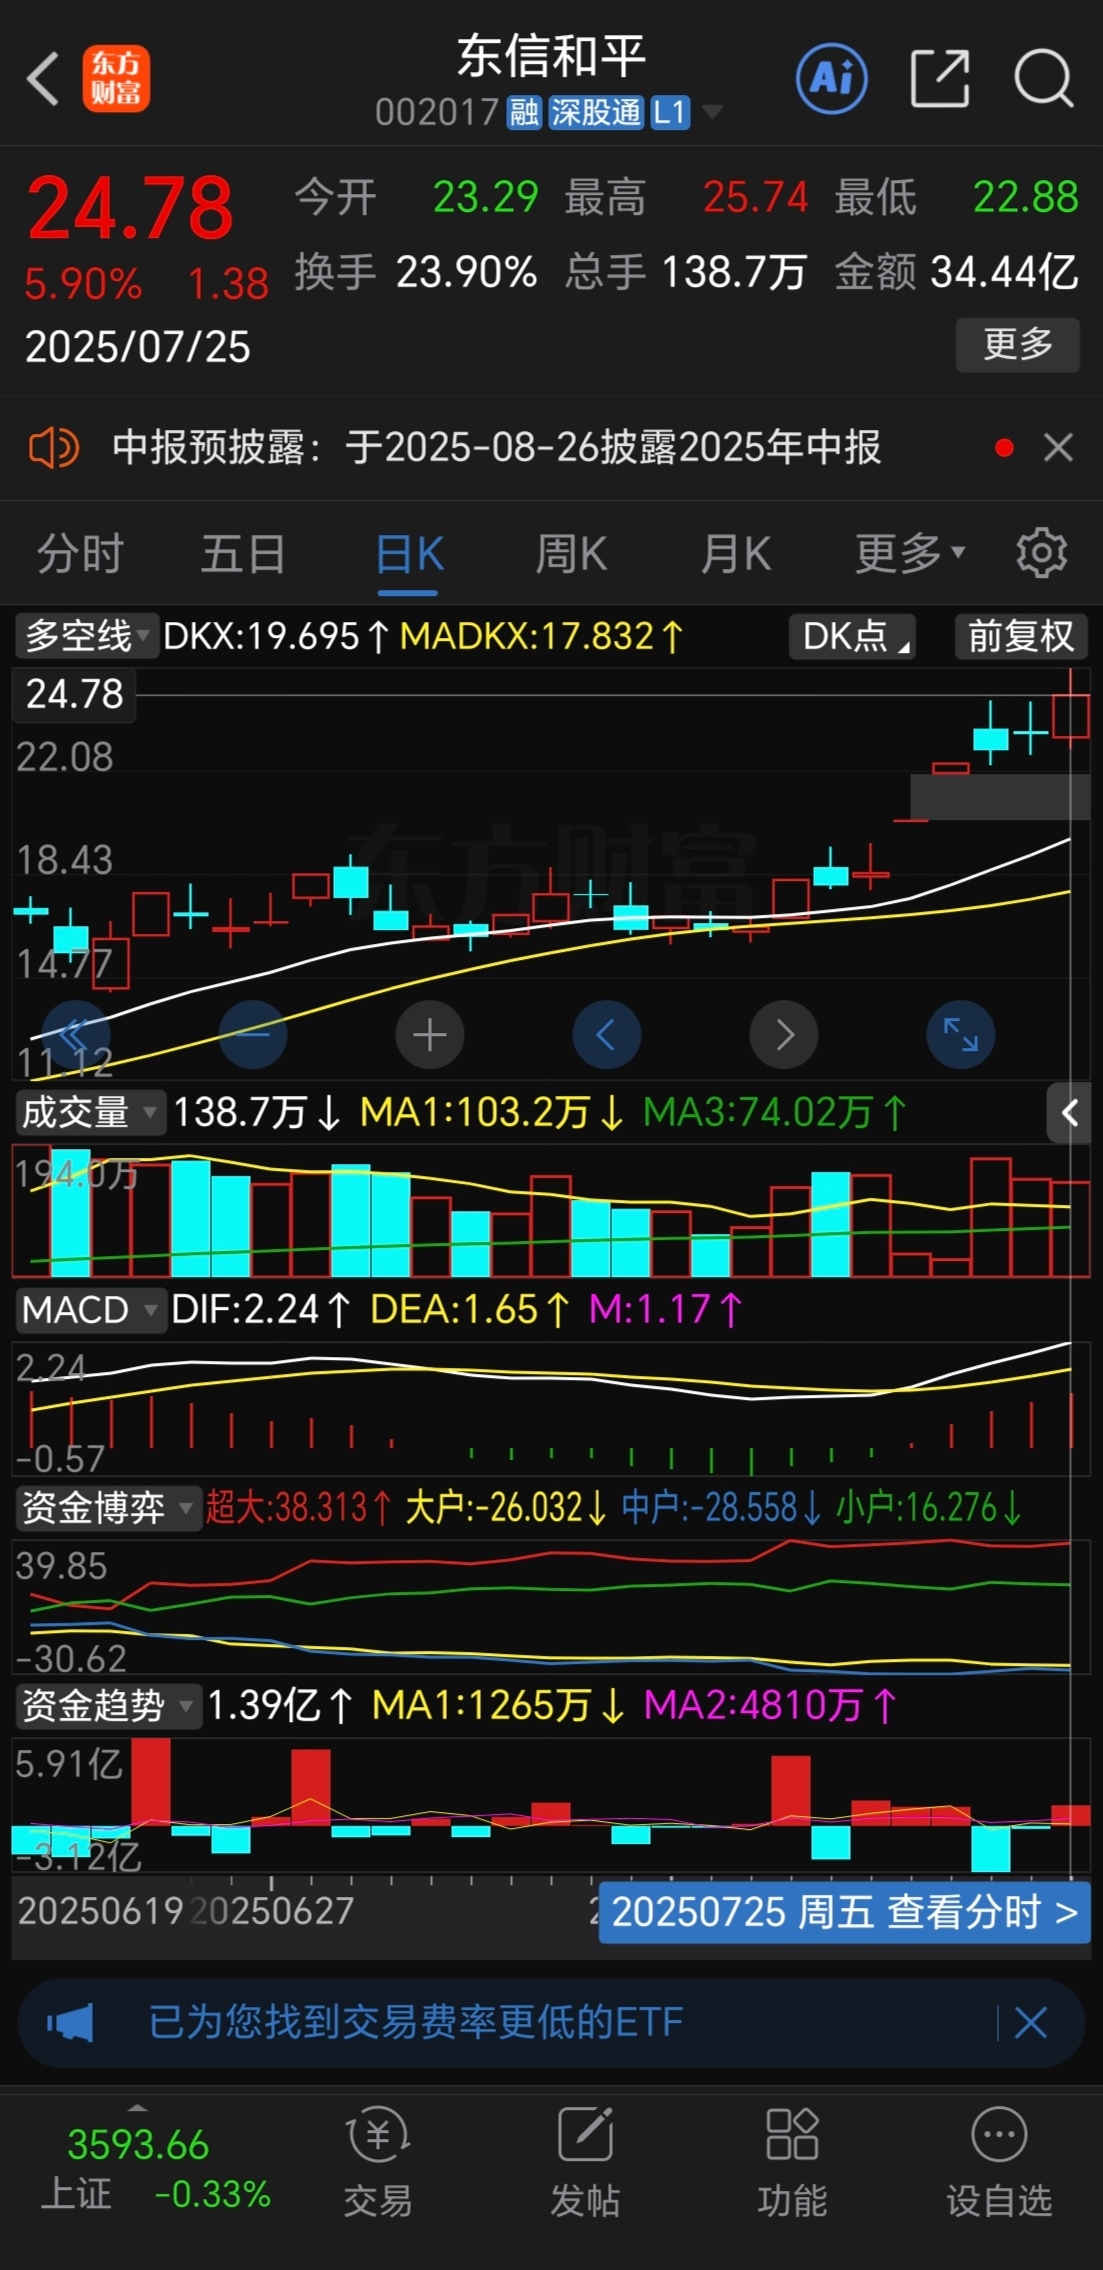Open the AI assistant icon

(831, 78)
